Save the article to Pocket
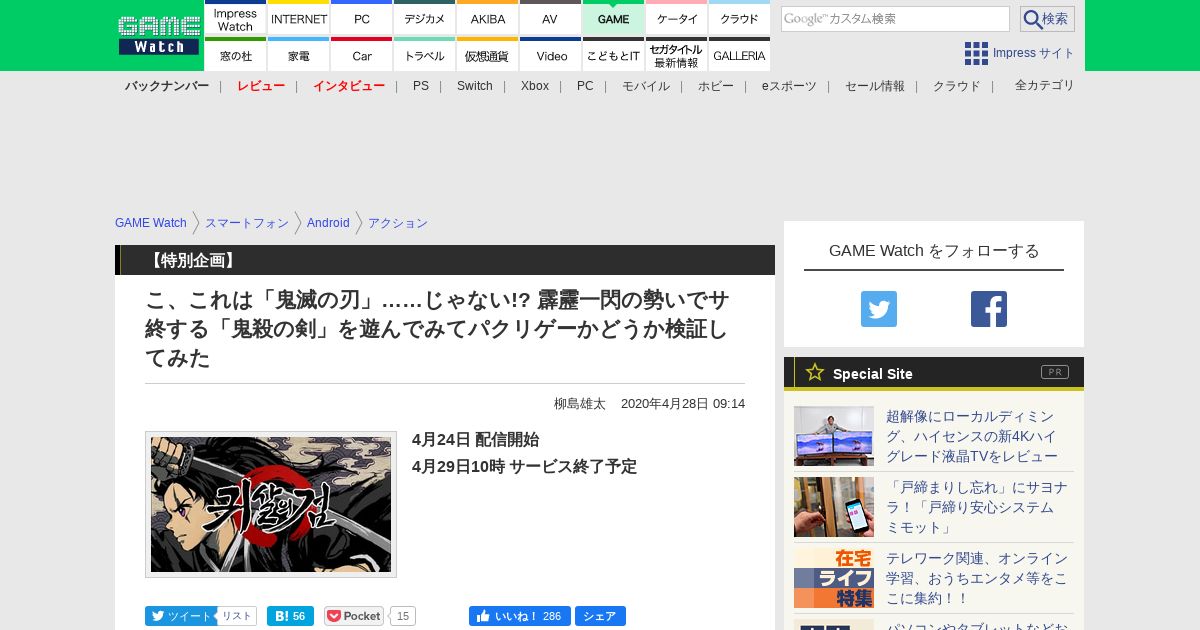The height and width of the screenshot is (630, 1200). tap(354, 616)
